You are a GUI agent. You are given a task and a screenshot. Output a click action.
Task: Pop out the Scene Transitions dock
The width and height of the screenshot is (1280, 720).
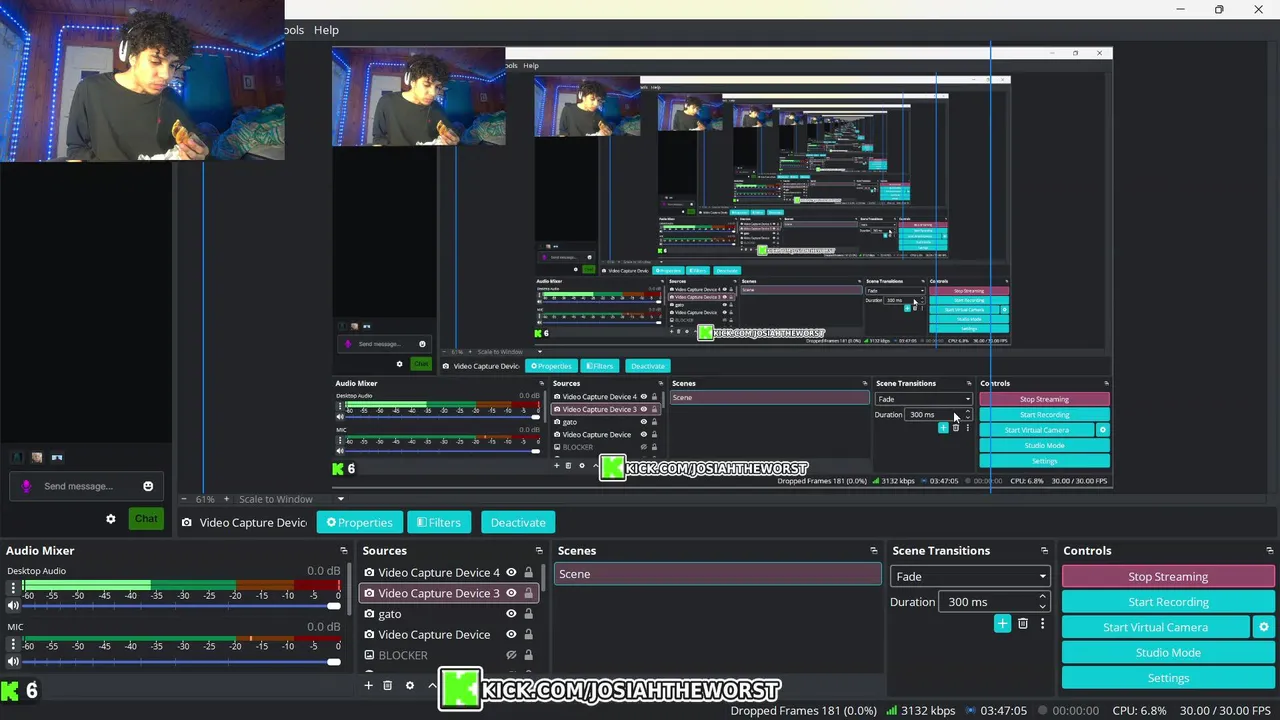[x=1045, y=551]
